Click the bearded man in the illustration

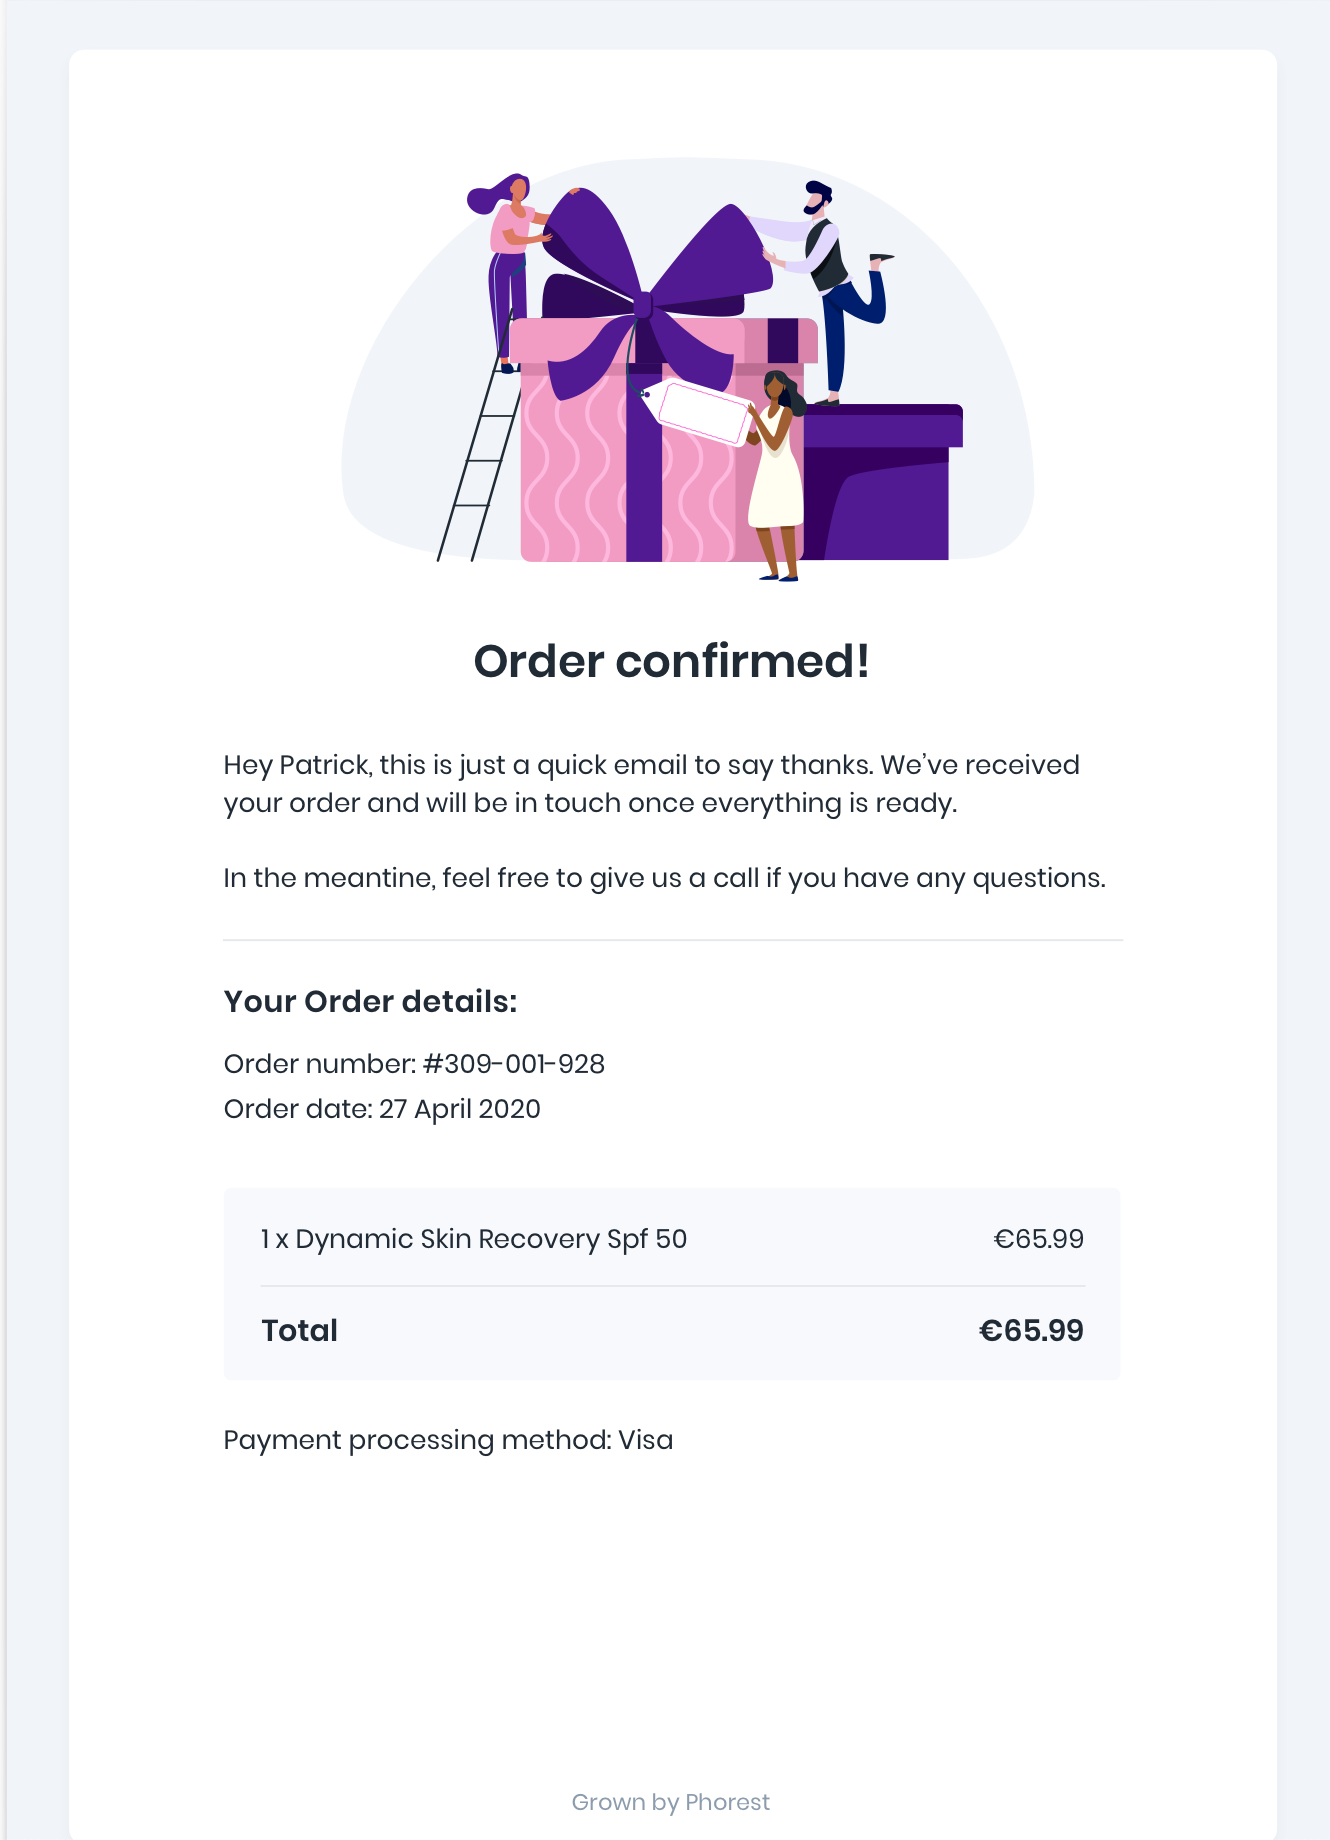828,291
